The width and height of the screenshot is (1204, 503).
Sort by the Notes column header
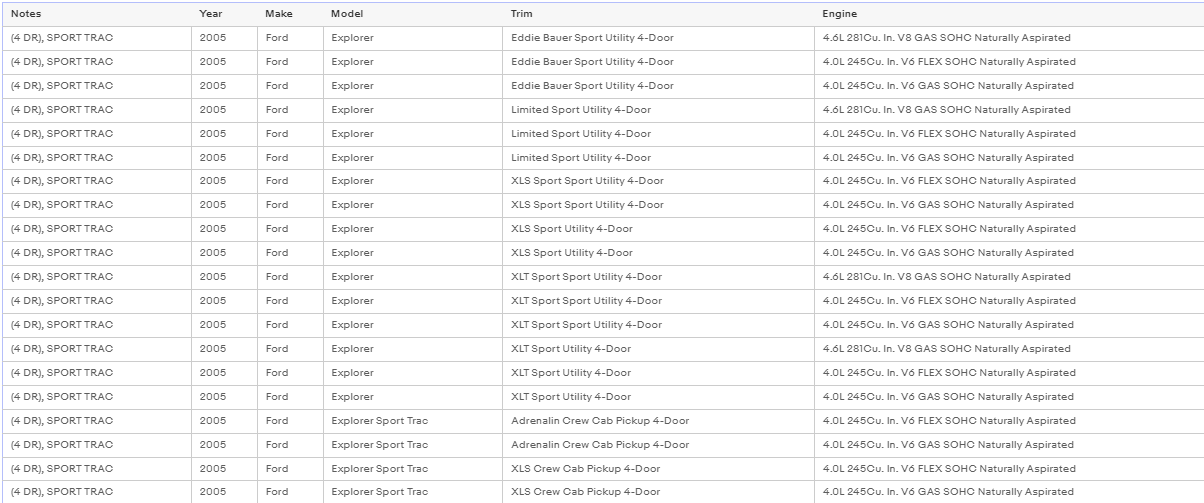tap(97, 14)
